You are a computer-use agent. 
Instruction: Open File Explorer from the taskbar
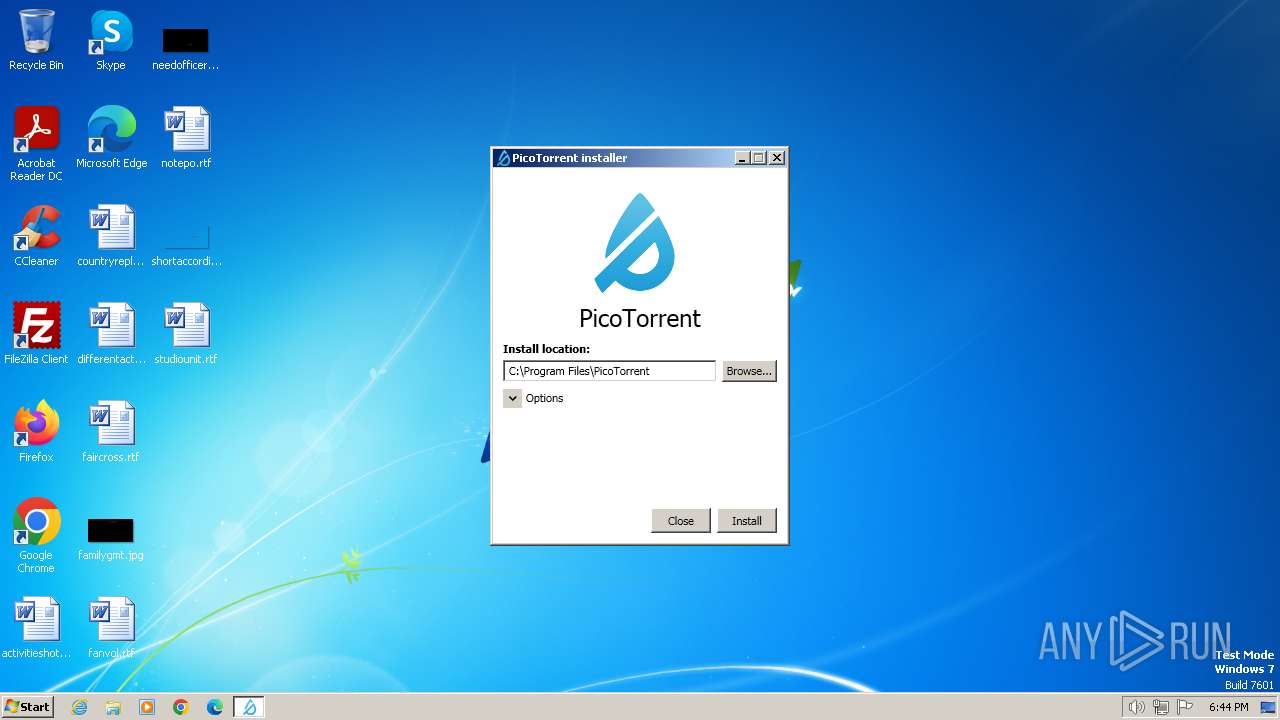[113, 707]
